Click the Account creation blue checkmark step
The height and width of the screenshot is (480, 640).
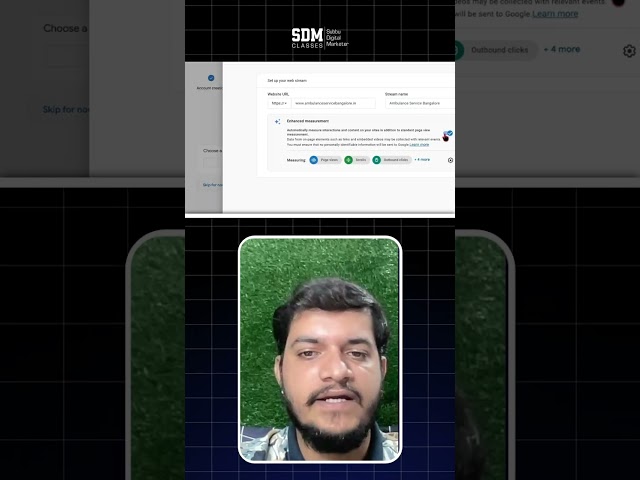[x=211, y=78]
